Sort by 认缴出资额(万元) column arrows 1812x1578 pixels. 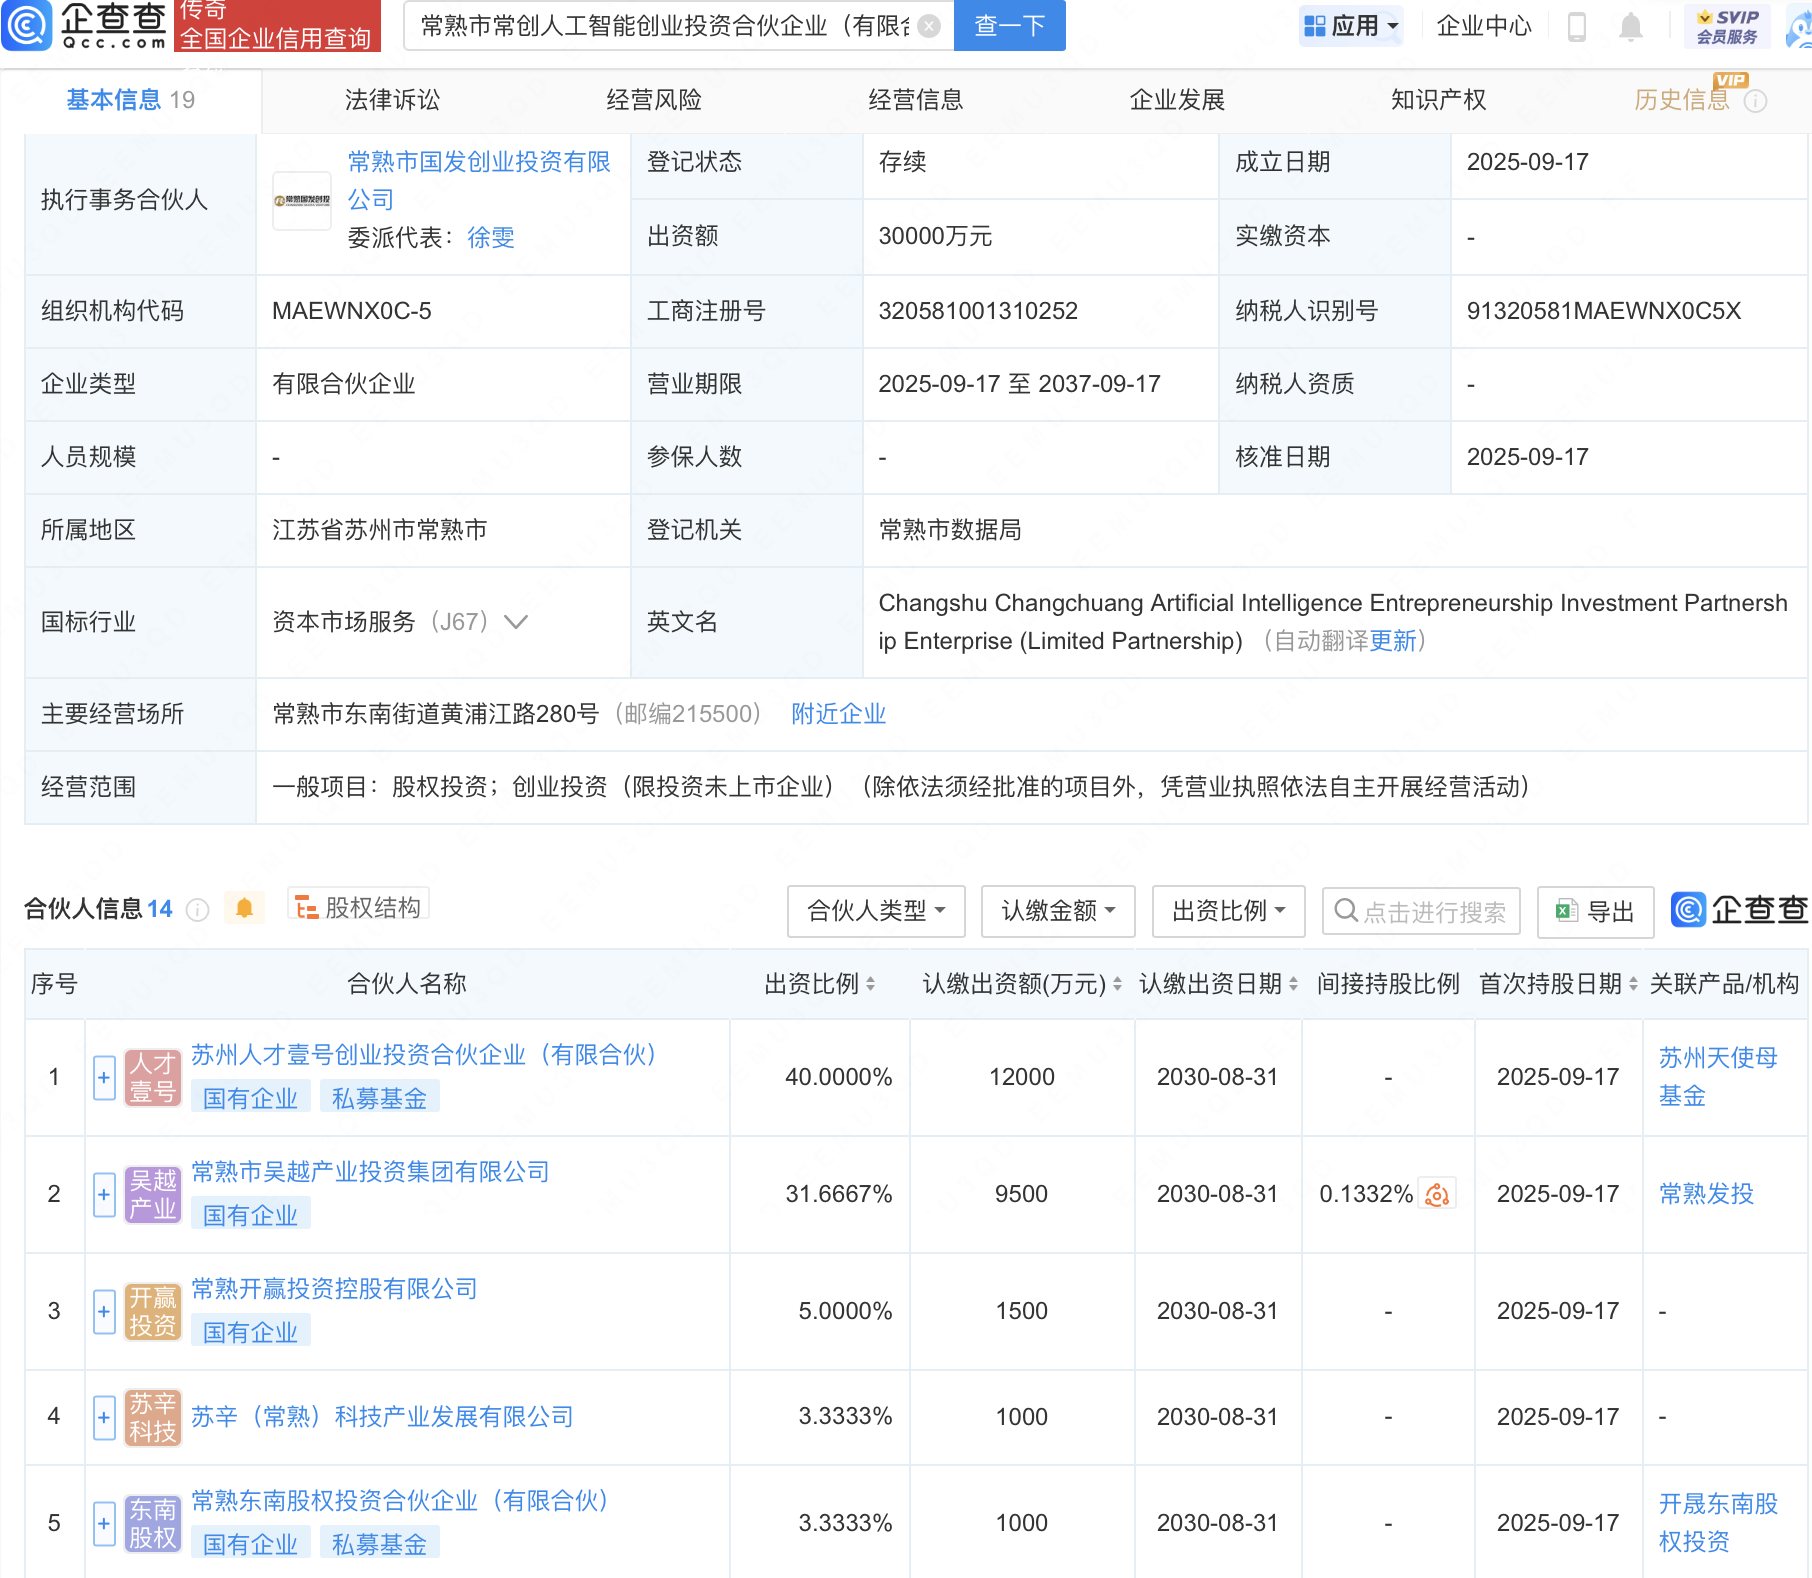[1117, 984]
